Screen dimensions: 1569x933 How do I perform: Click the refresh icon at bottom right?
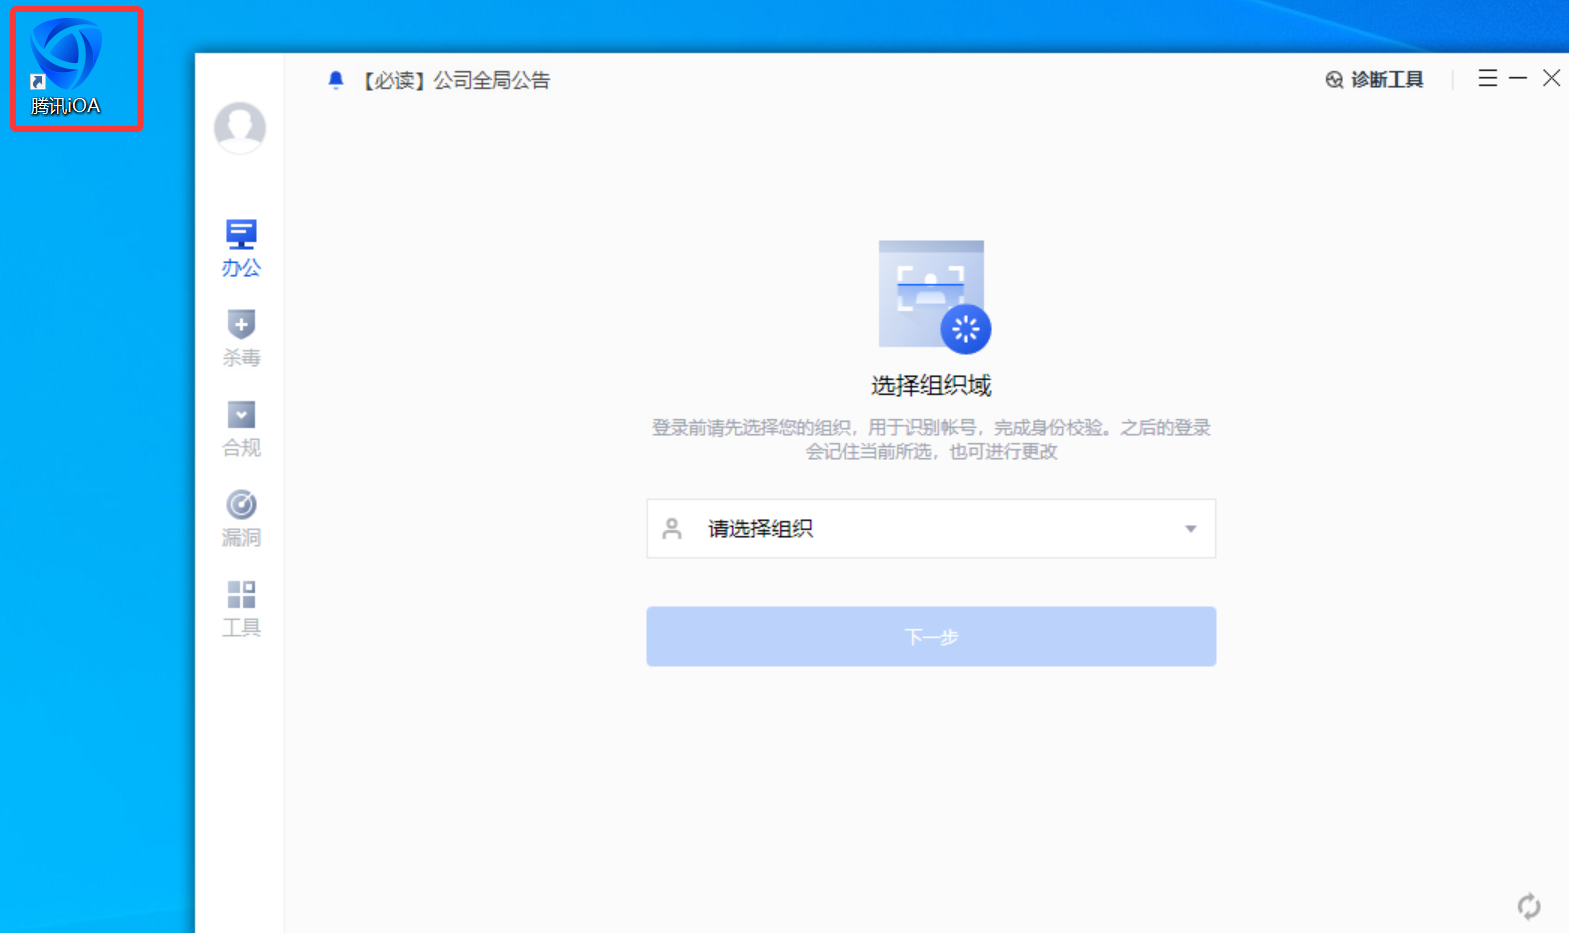coord(1529,906)
